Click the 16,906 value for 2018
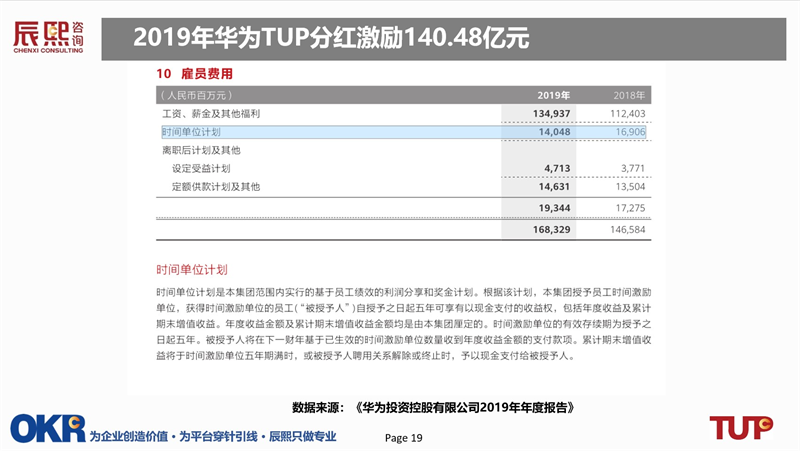 [x=630, y=132]
